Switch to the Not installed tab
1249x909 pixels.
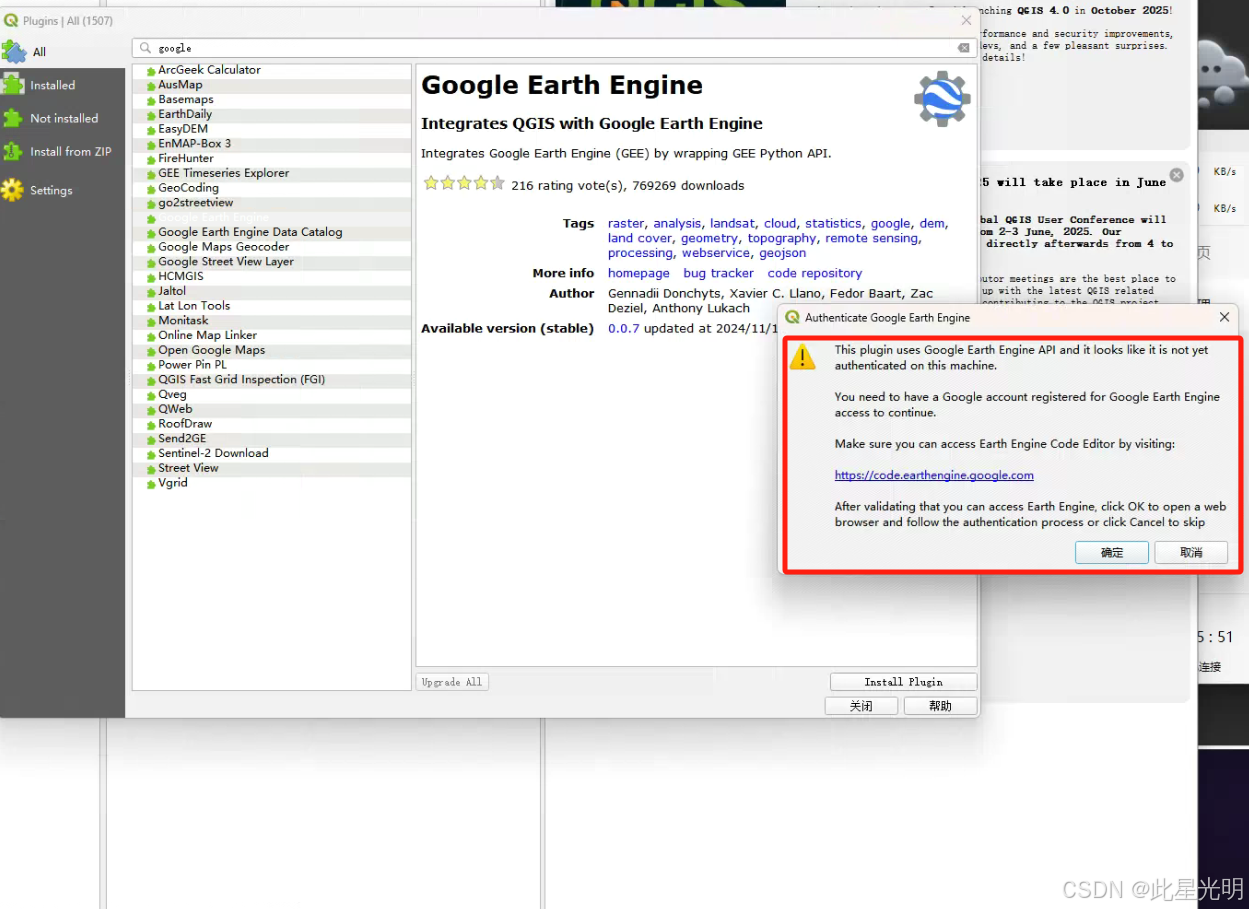pyautogui.click(x=62, y=118)
